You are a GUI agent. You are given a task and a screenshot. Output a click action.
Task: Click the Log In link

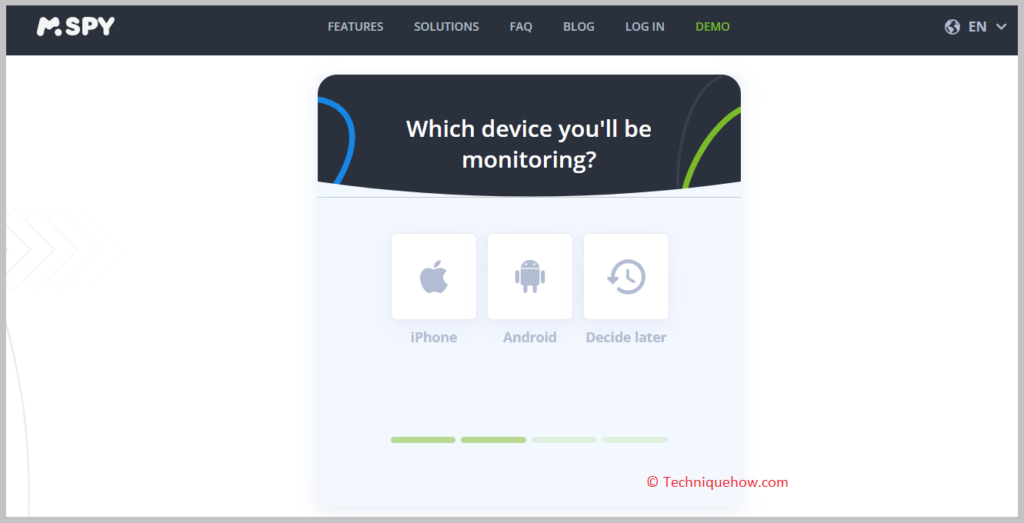(x=645, y=27)
